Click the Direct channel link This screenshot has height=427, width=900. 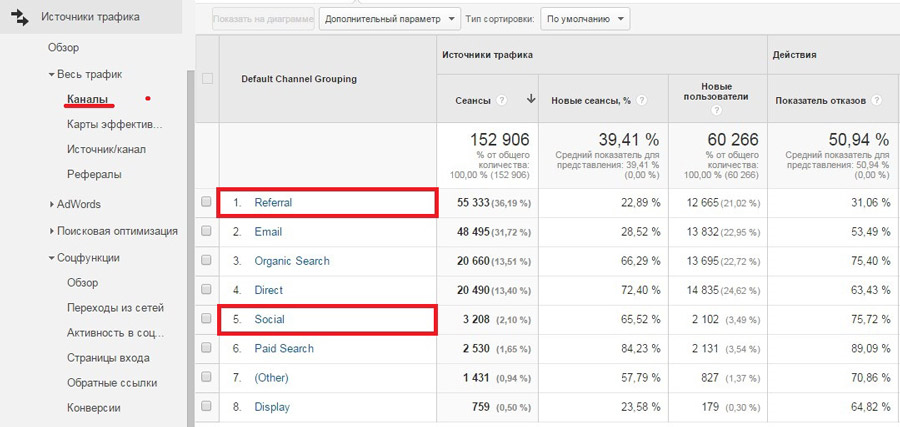click(270, 290)
